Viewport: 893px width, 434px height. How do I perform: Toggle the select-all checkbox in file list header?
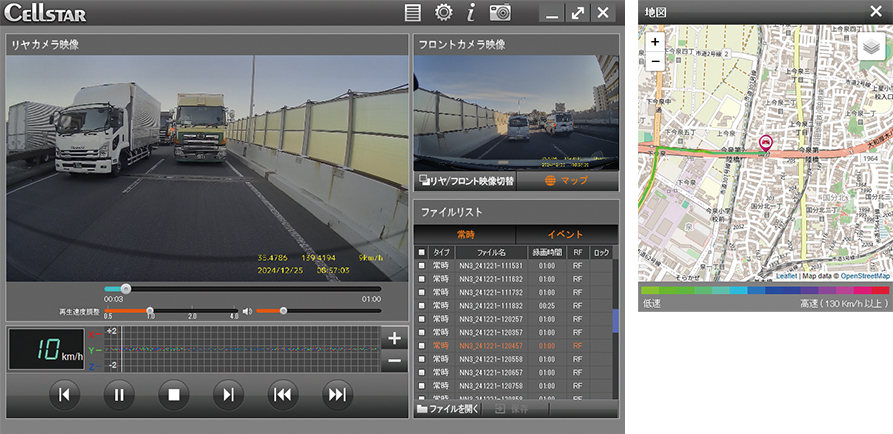pyautogui.click(x=421, y=252)
